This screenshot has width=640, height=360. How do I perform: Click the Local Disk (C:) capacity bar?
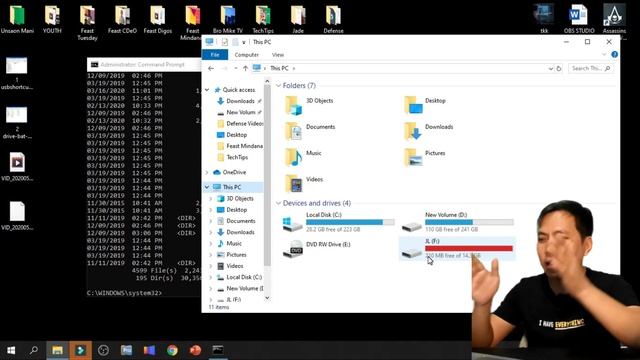pos(350,222)
